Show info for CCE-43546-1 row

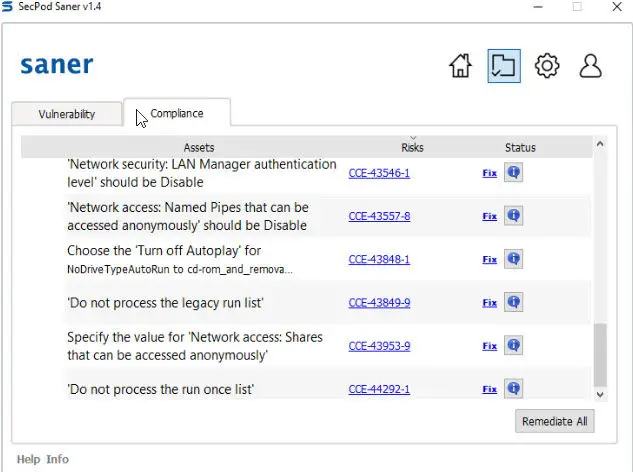[x=514, y=172]
